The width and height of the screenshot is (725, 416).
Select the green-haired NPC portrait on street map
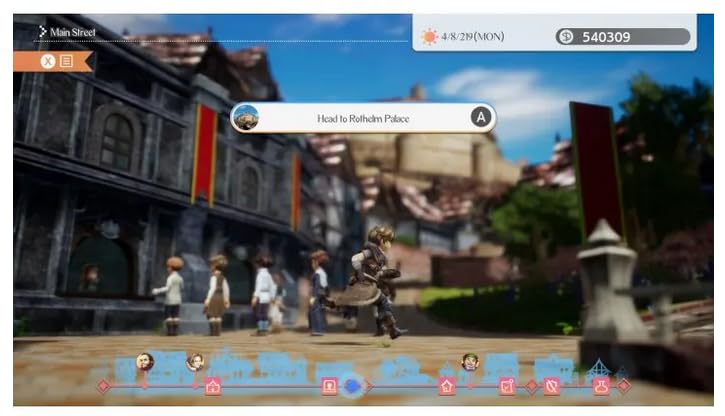point(470,362)
